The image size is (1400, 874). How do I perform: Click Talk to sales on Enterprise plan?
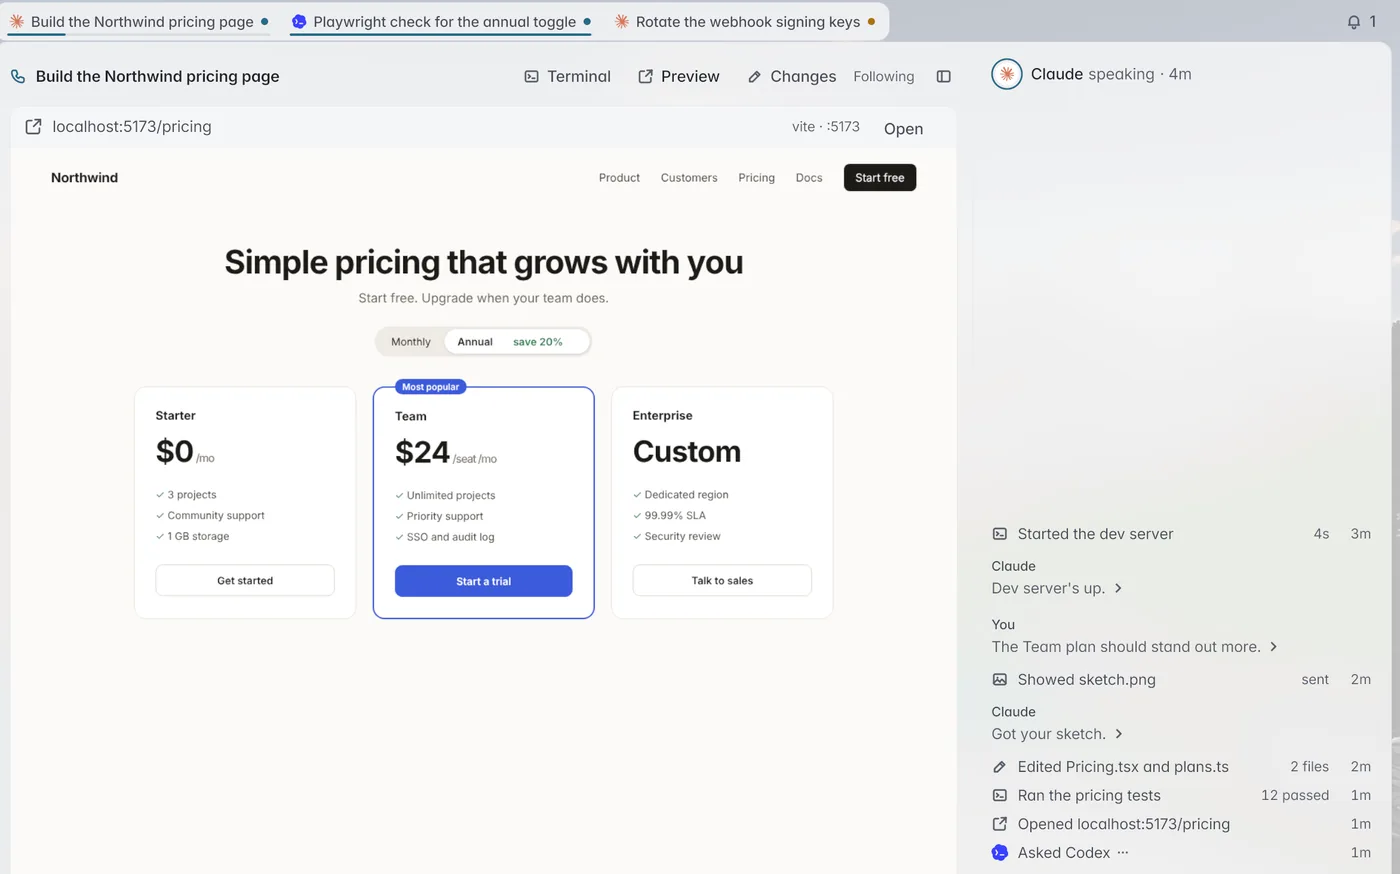[722, 580]
